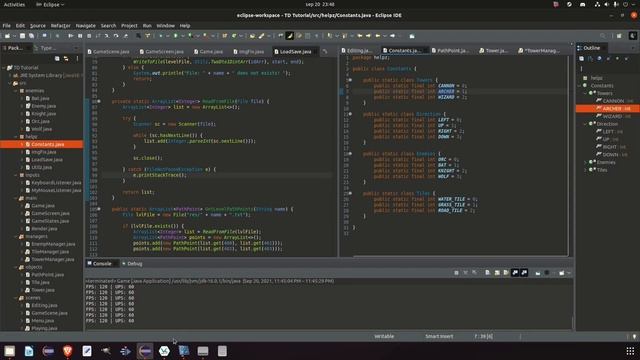Open Brave browser from the dock
Viewport: 640px width, 360px height.
click(x=68, y=351)
